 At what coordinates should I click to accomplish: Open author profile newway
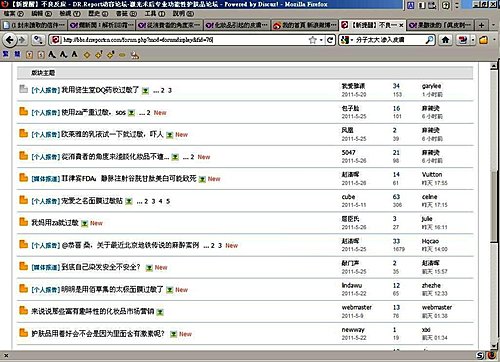(x=353, y=330)
